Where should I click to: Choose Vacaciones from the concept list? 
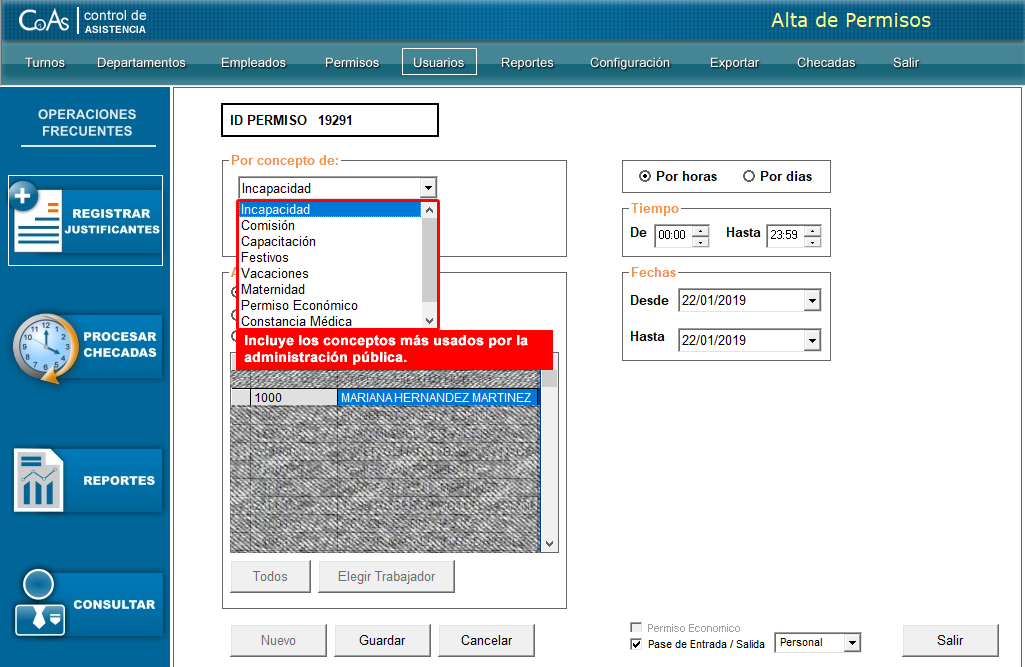[275, 273]
